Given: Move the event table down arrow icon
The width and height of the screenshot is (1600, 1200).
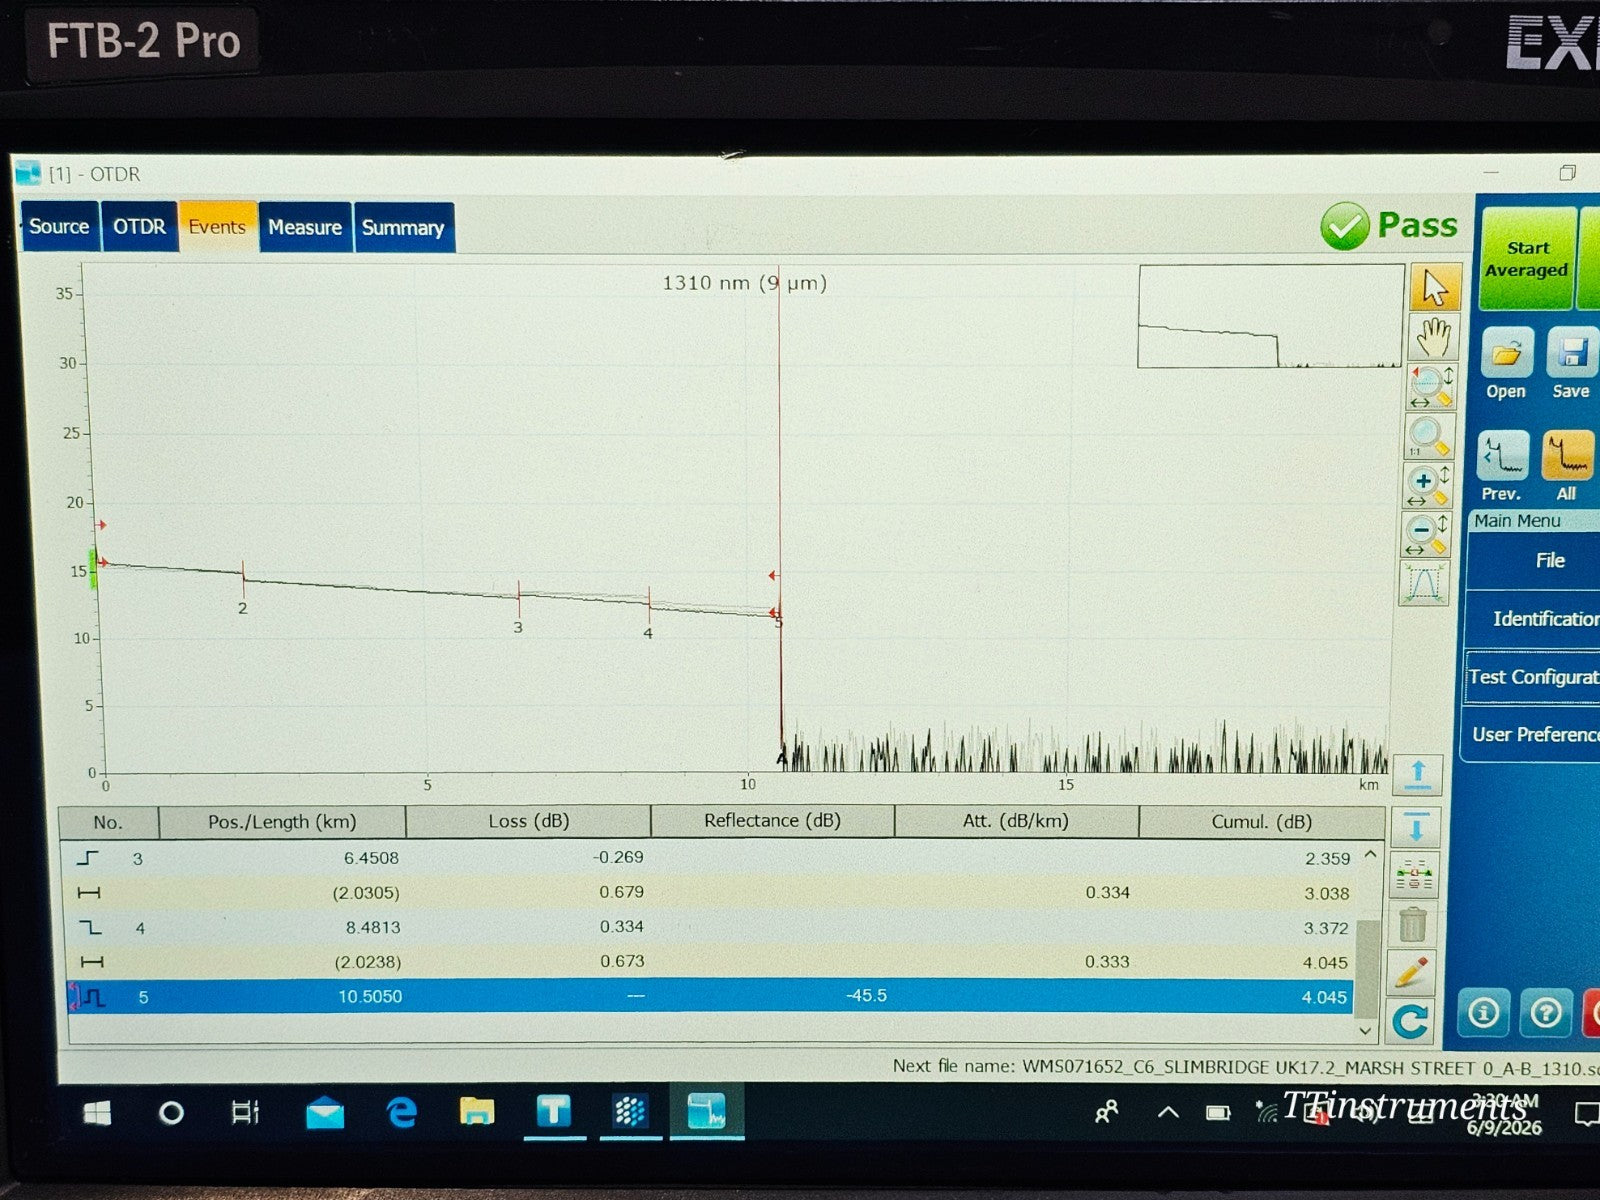Looking at the screenshot, I should [x=1416, y=827].
